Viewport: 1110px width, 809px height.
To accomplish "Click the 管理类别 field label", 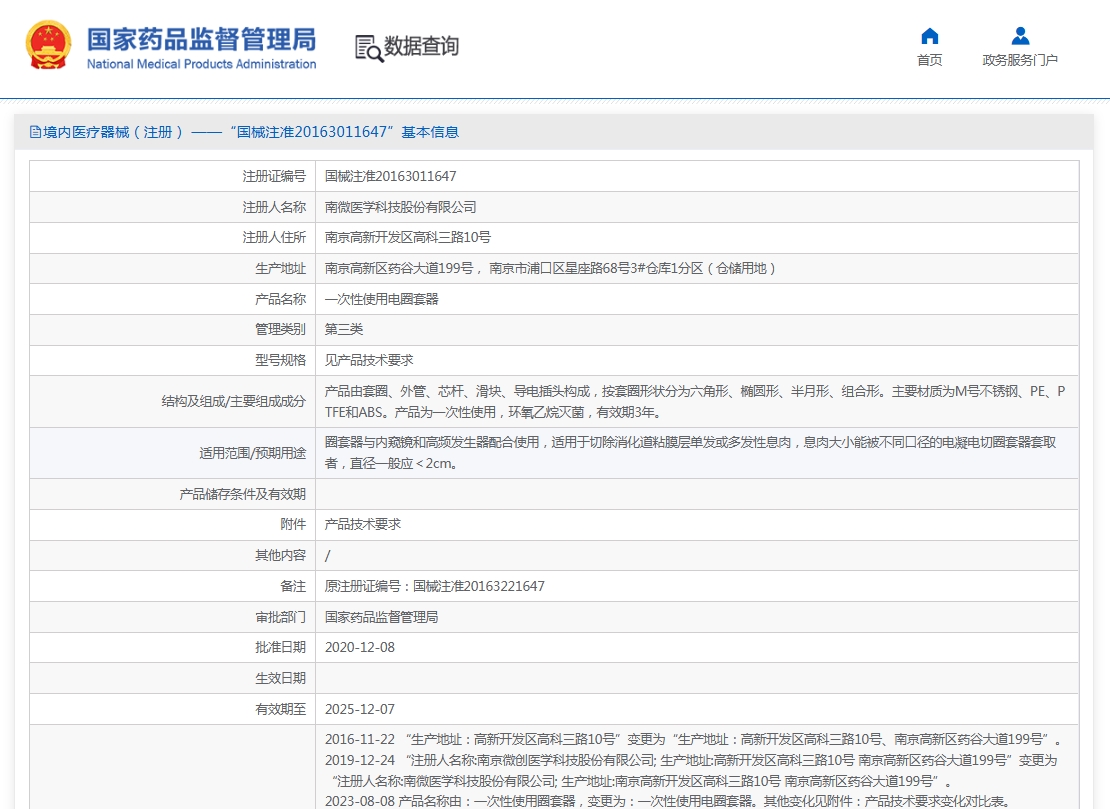I will (x=280, y=330).
